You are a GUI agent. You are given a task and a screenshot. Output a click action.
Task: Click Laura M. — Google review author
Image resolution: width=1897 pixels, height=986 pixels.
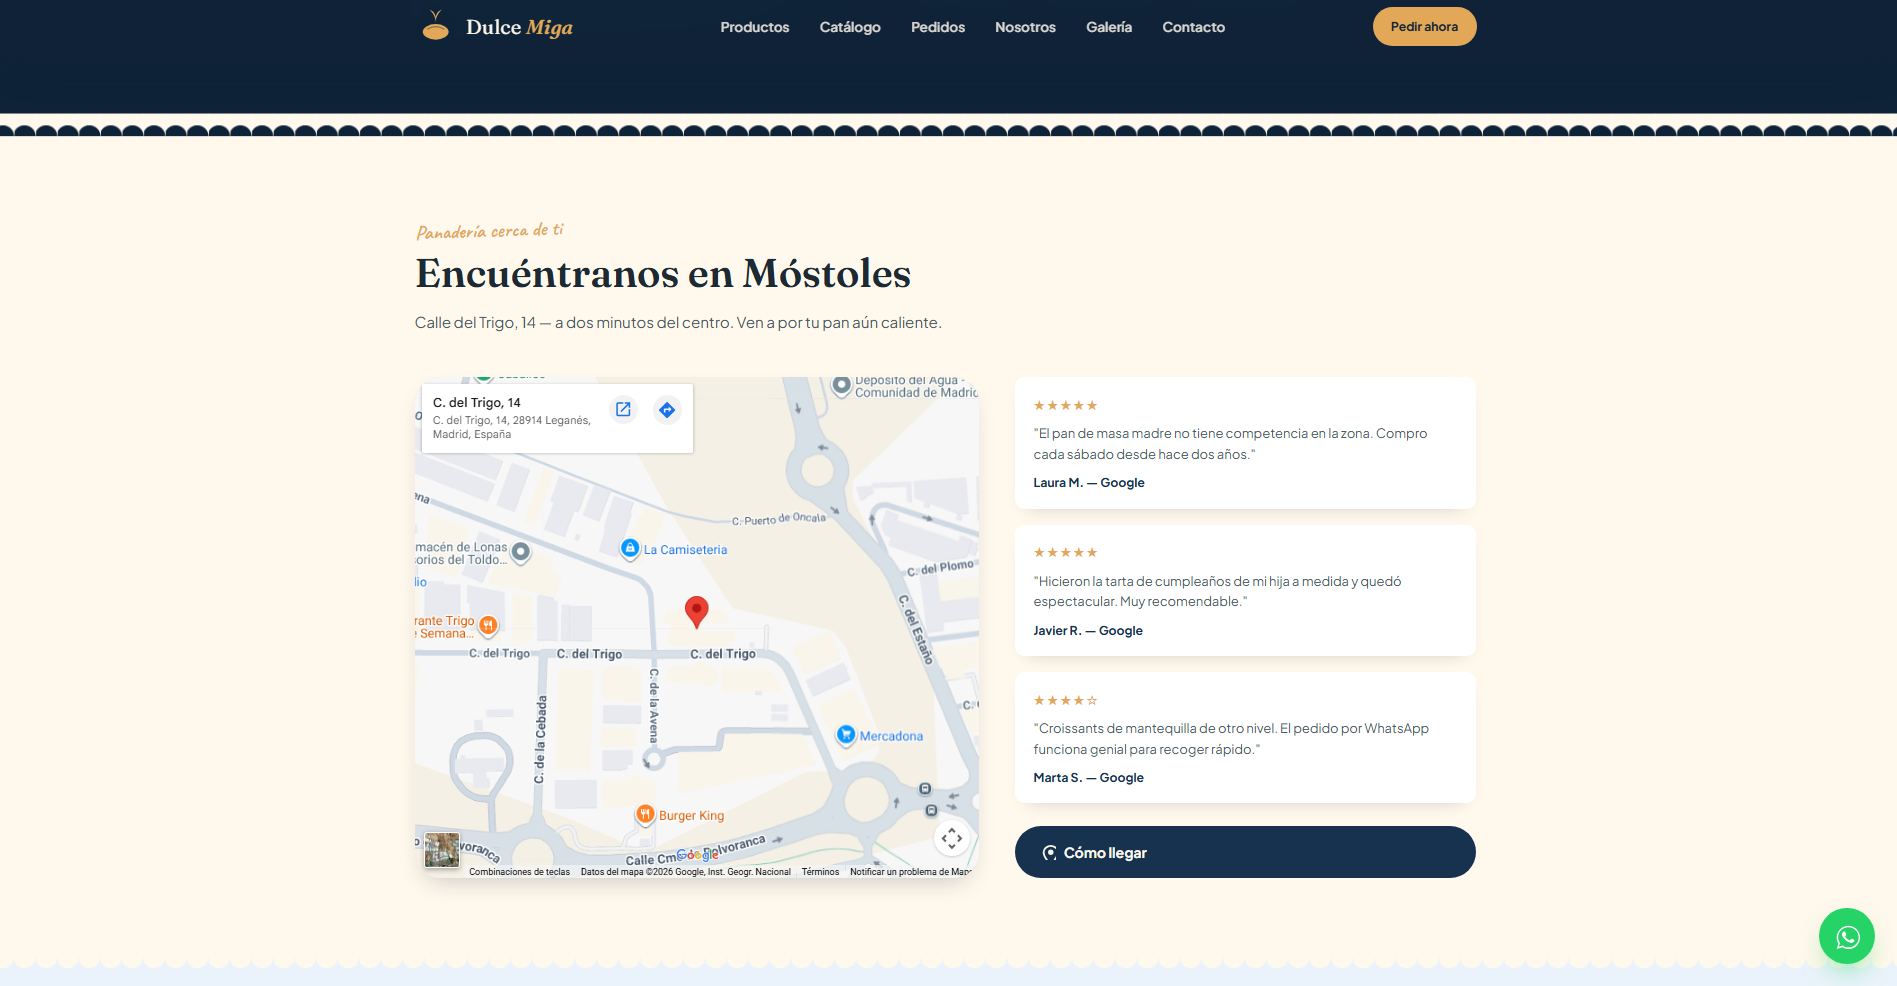click(x=1089, y=482)
